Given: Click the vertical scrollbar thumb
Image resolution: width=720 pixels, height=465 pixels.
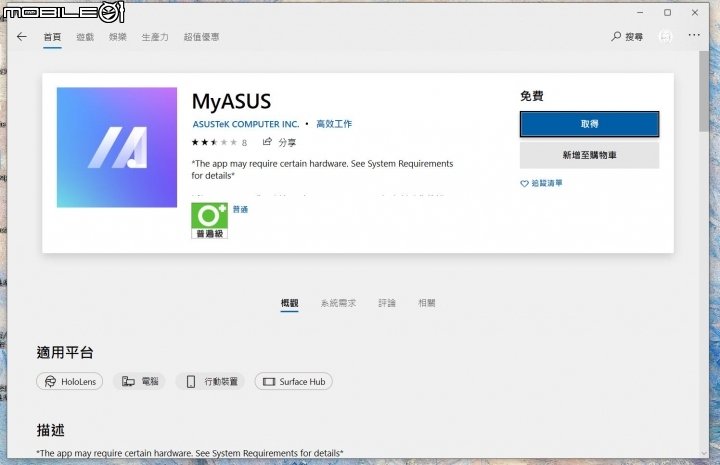Looking at the screenshot, I should 703,91.
